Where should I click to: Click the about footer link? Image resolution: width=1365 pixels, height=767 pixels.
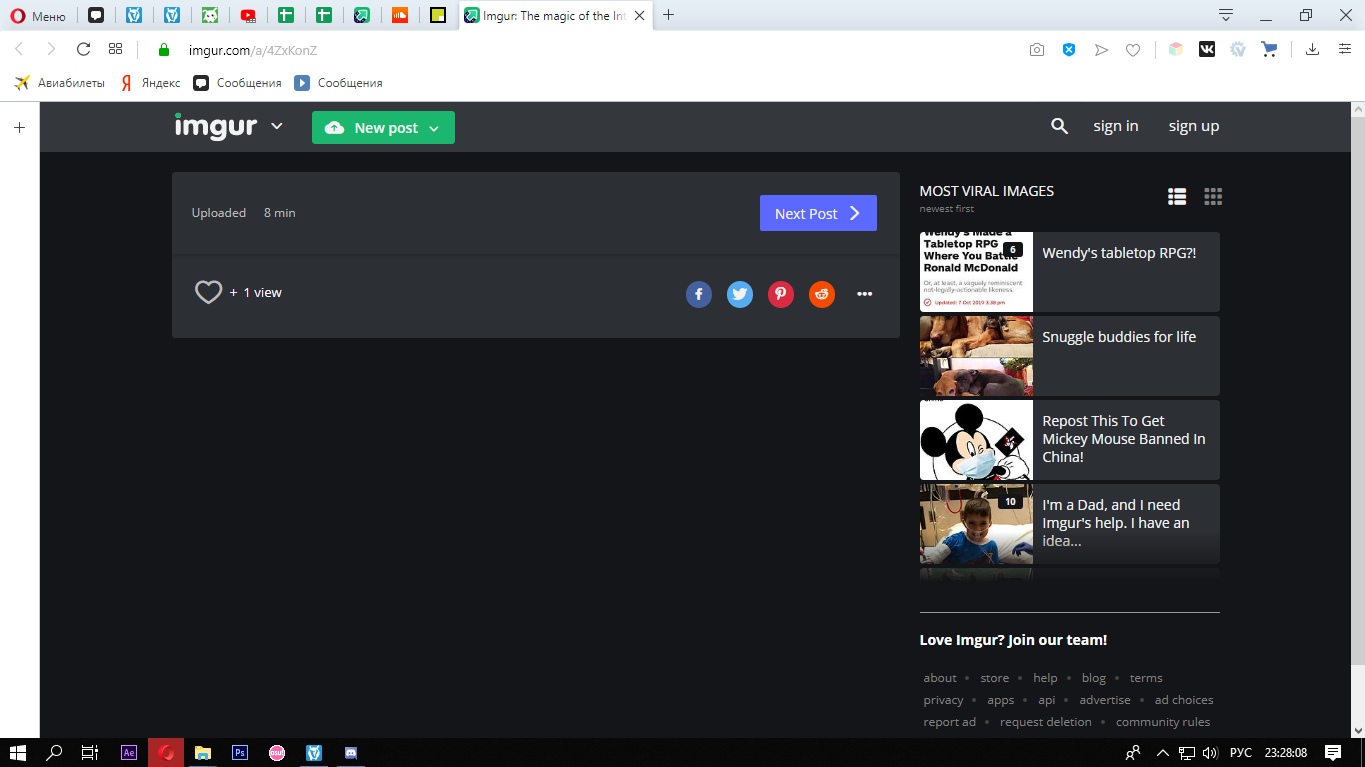[940, 678]
